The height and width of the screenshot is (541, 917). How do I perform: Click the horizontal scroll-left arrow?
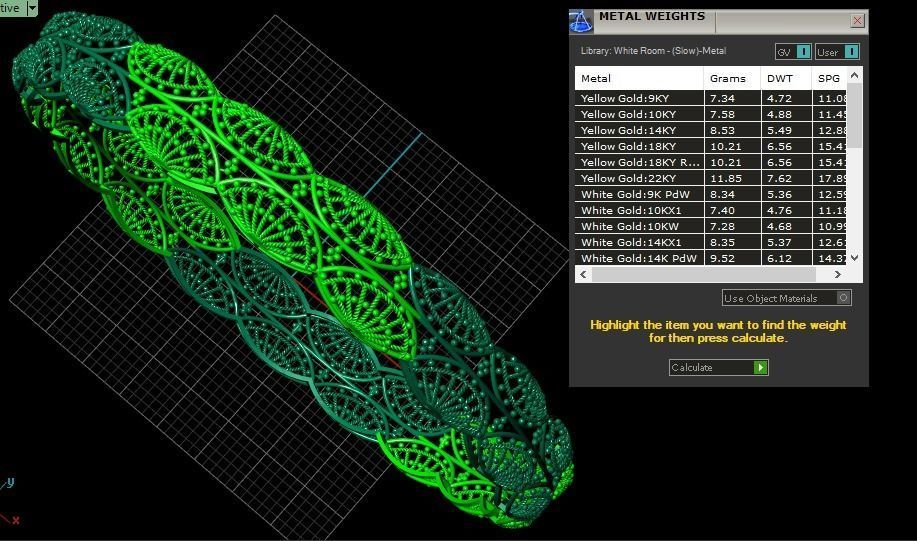[x=582, y=274]
